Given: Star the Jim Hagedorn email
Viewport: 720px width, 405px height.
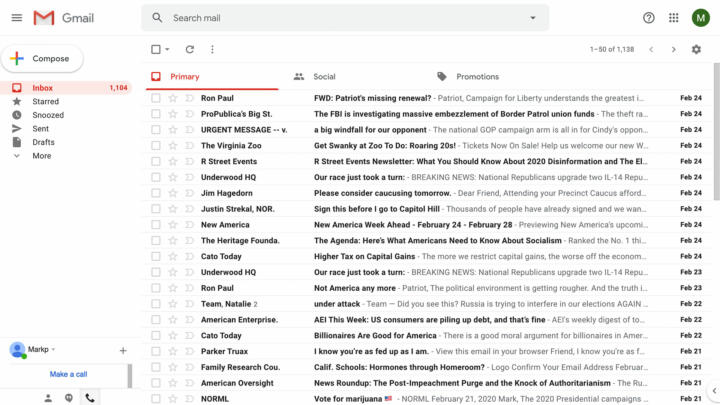Looking at the screenshot, I should point(173,193).
